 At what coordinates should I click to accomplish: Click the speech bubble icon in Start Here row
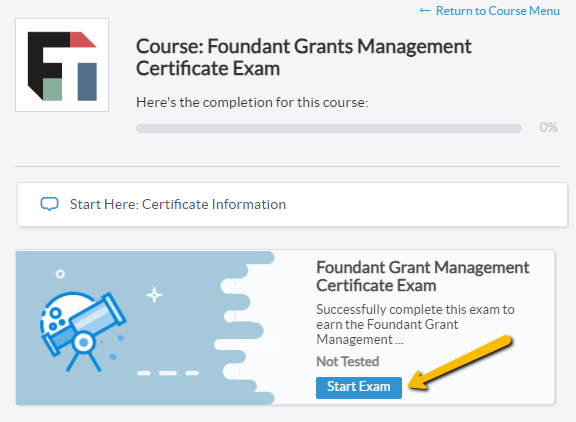pos(49,204)
